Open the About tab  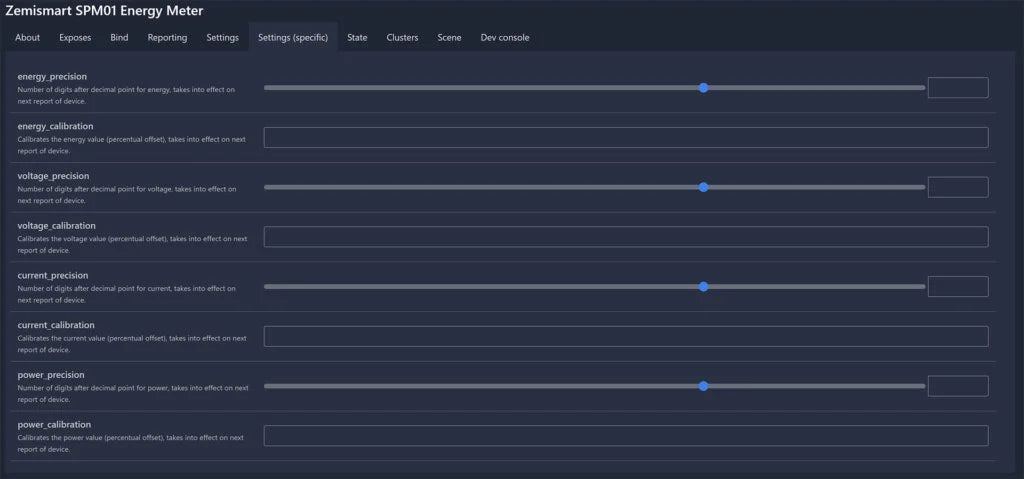coord(28,38)
